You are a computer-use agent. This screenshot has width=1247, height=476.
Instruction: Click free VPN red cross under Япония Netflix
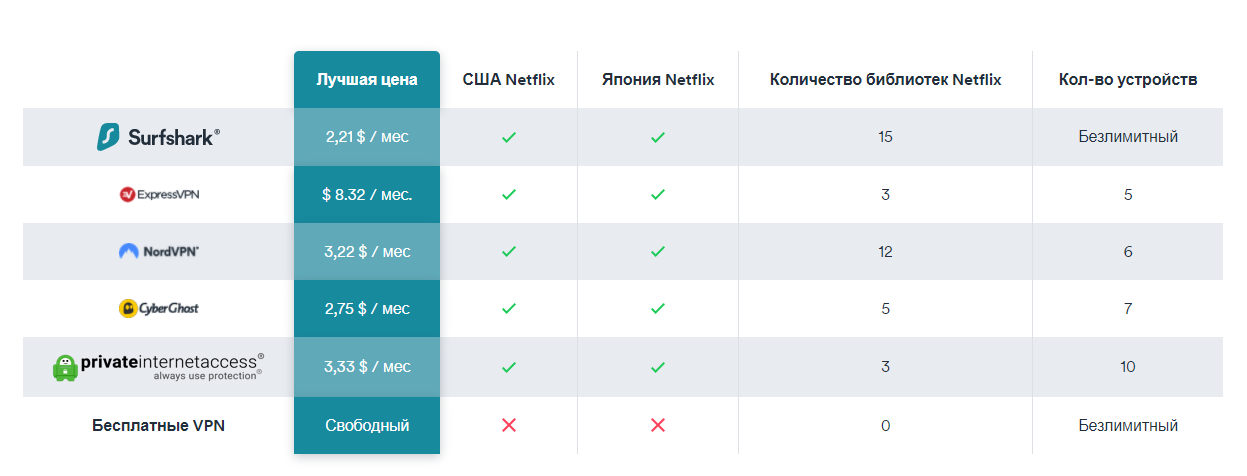point(657,426)
